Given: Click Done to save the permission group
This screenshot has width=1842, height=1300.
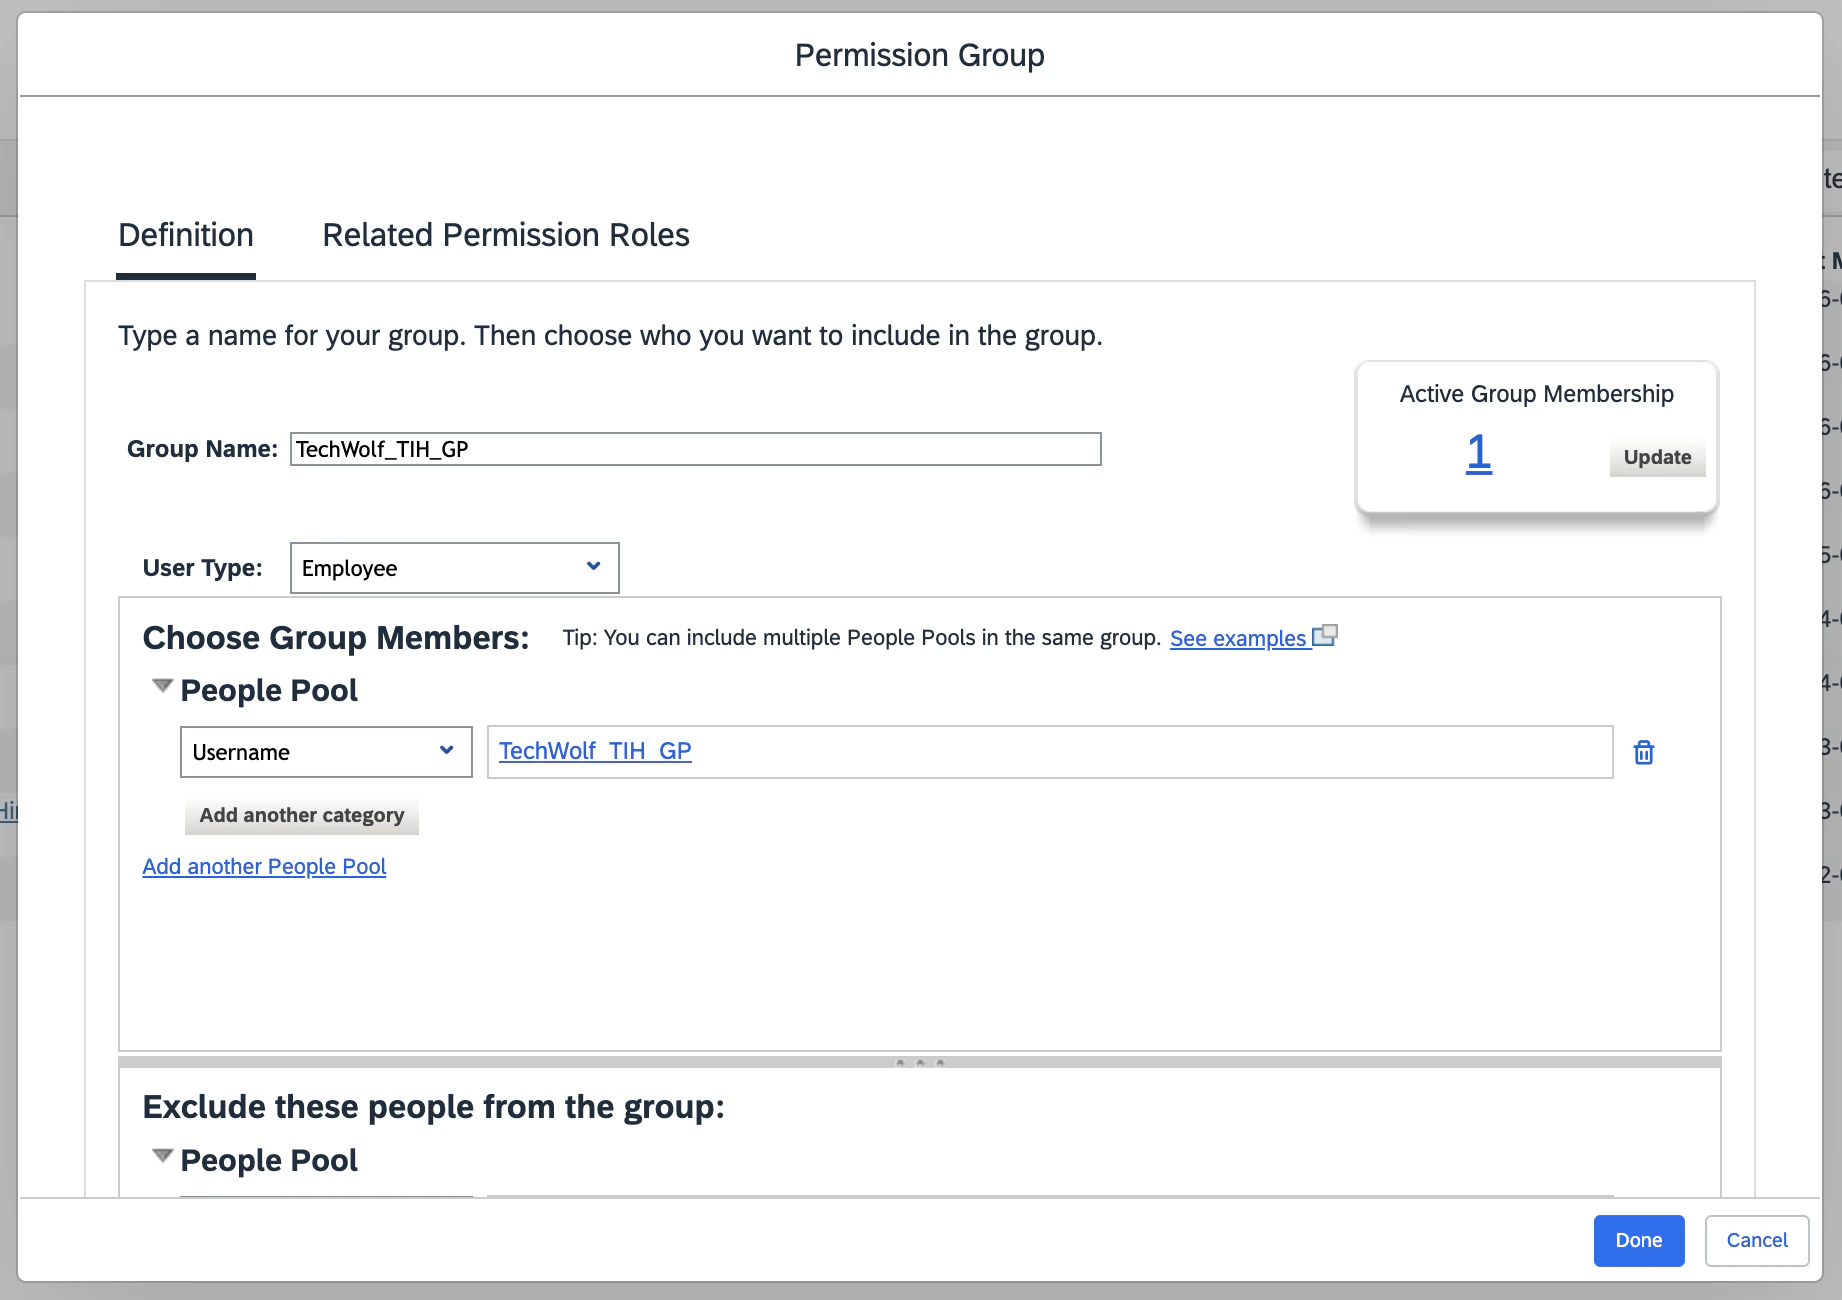Looking at the screenshot, I should 1638,1240.
